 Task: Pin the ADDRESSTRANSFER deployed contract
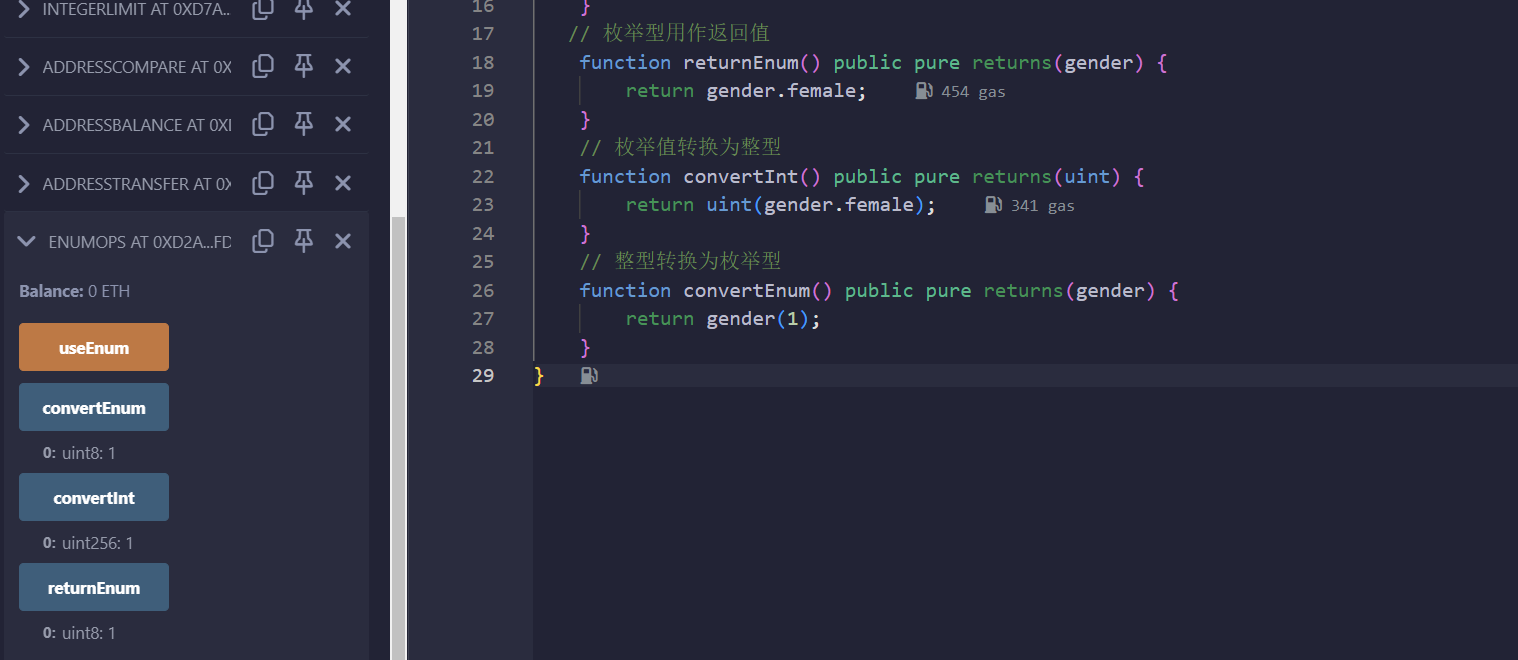pyautogui.click(x=303, y=183)
